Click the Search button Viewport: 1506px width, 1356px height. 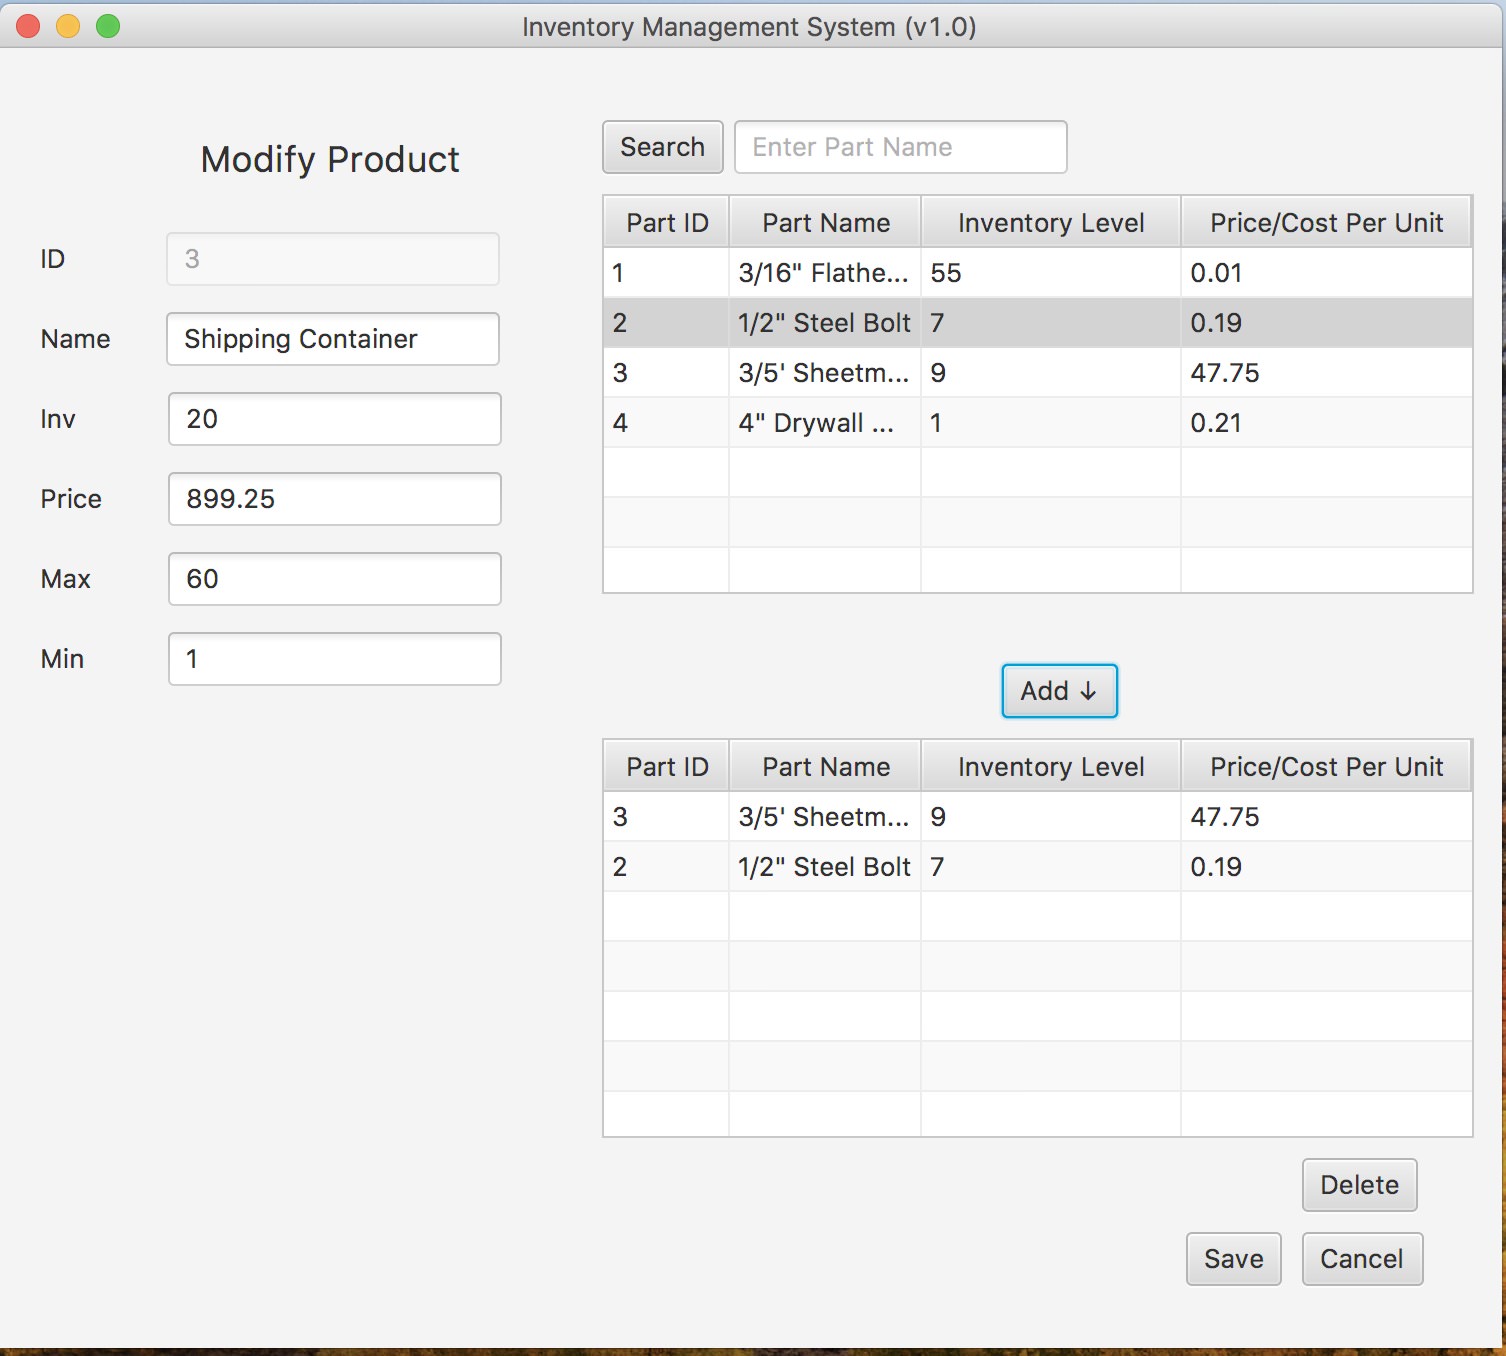662,147
